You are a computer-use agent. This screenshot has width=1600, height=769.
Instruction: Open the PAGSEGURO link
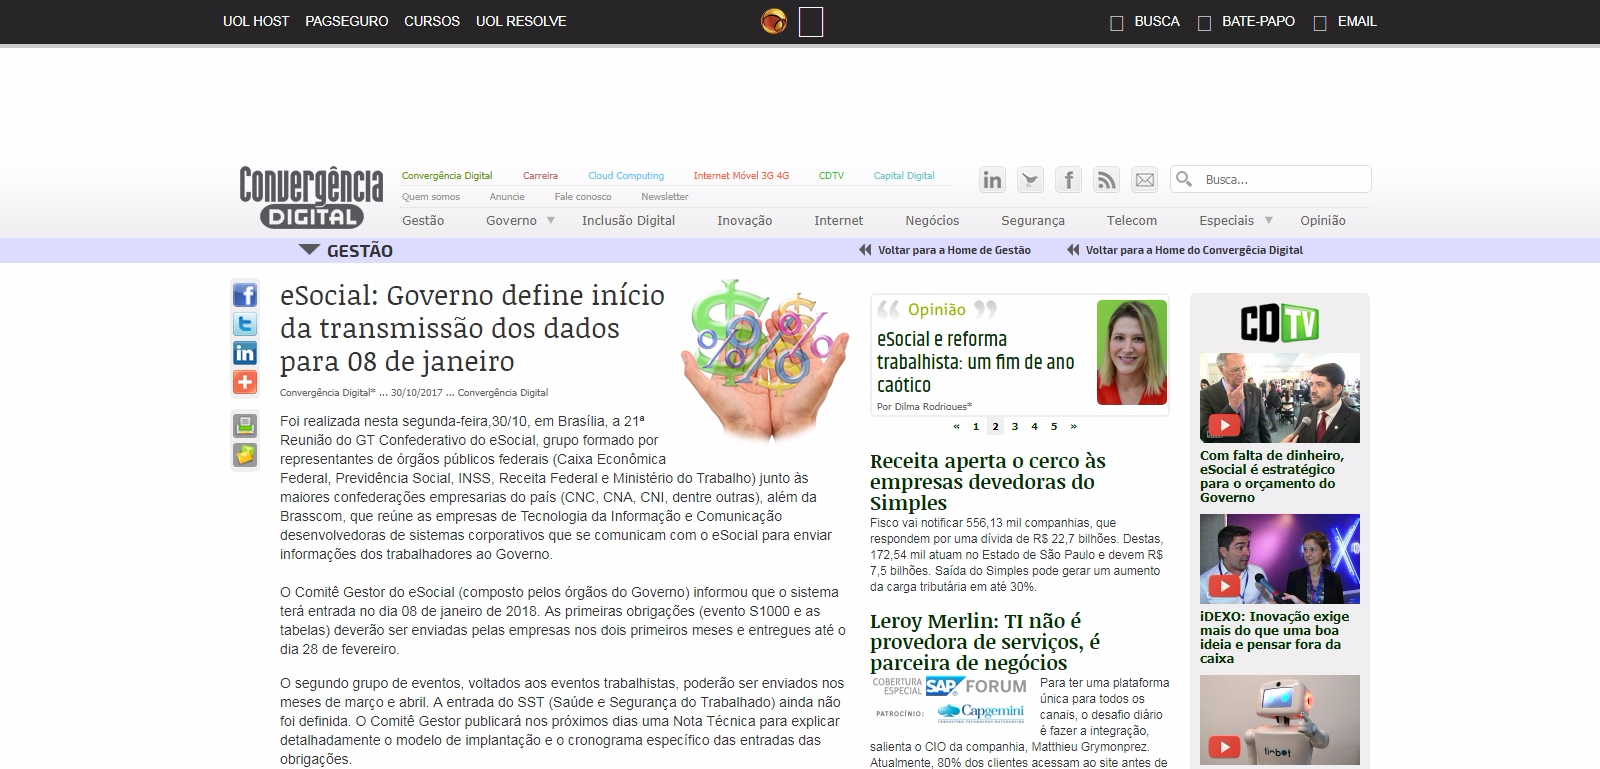pyautogui.click(x=347, y=21)
